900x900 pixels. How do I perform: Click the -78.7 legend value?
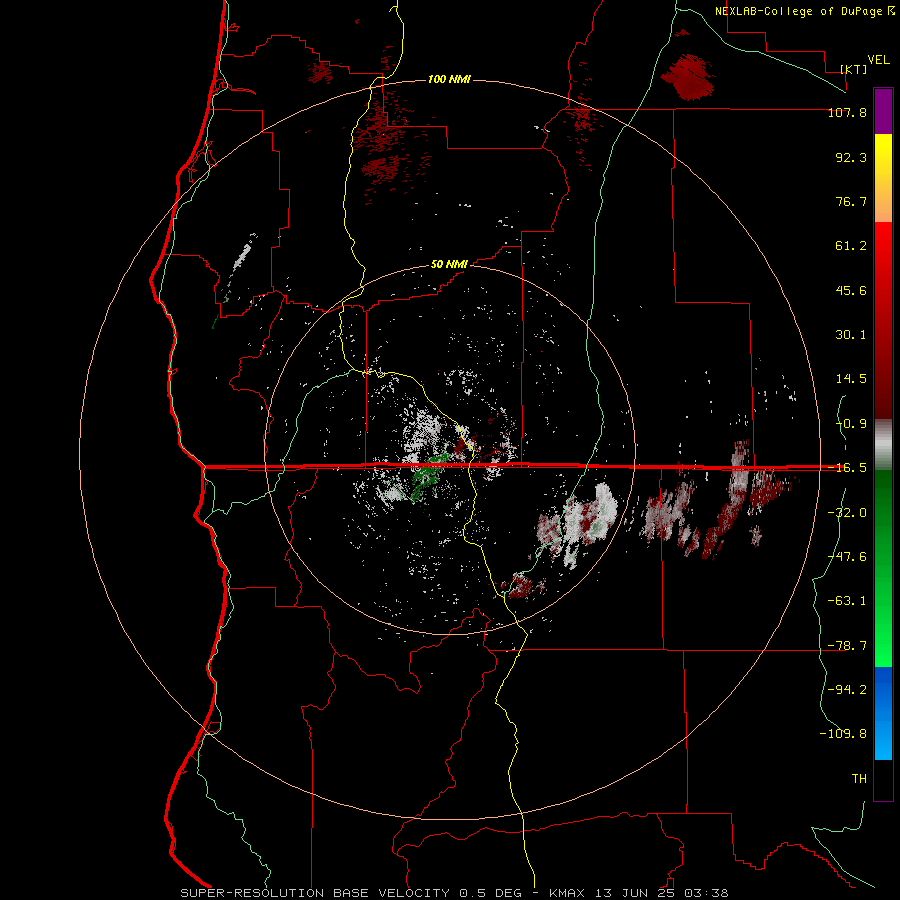click(847, 646)
